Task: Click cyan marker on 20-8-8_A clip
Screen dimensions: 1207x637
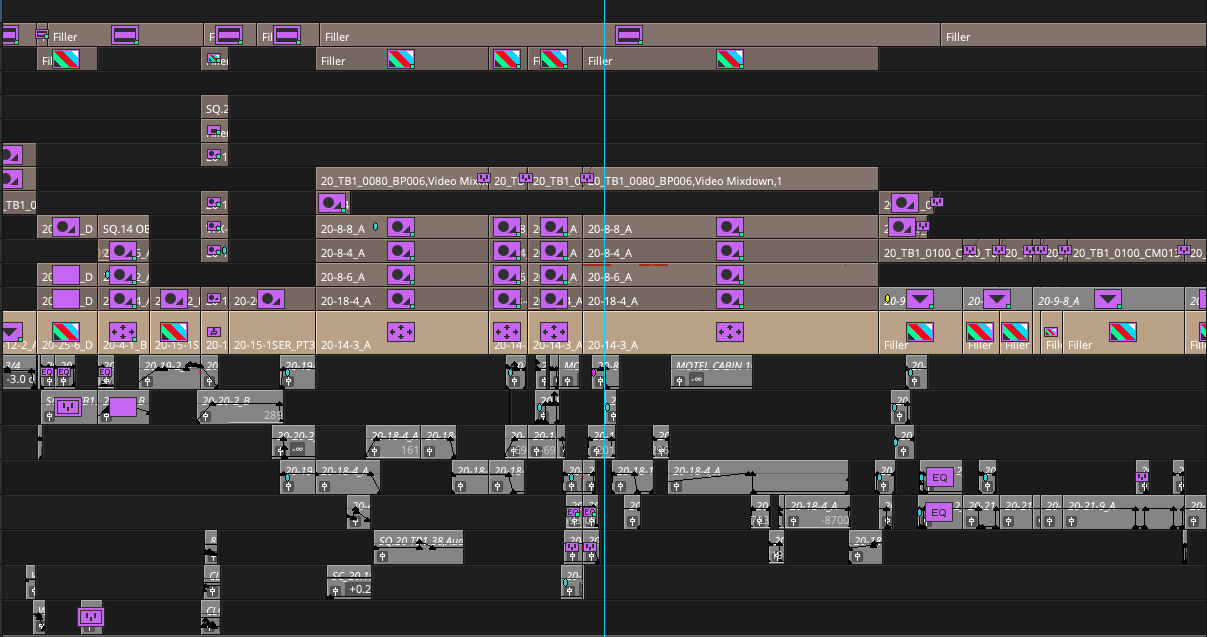Action: click(x=375, y=227)
